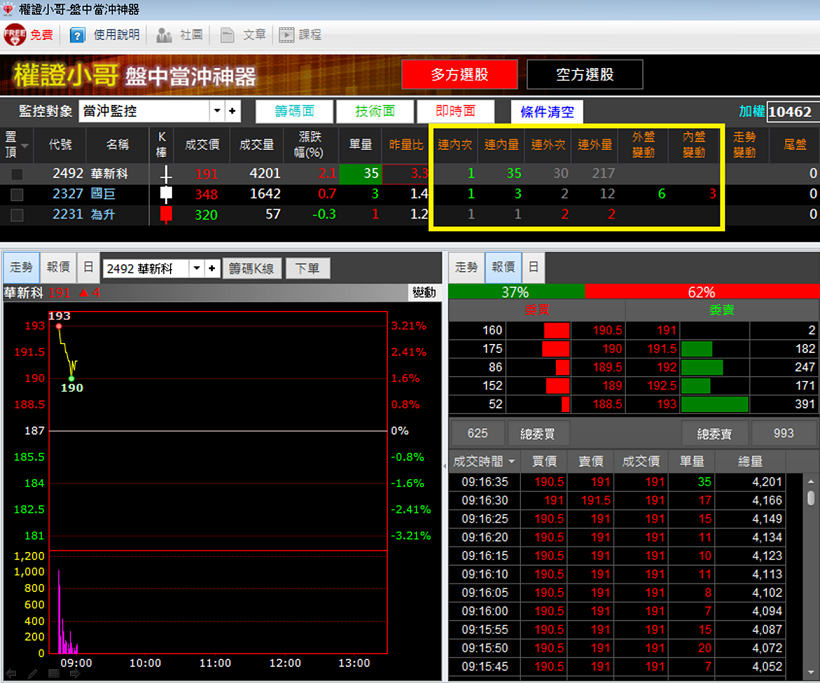Click the 成交量 column header
Viewport: 820px width, 683px height.
pyautogui.click(x=256, y=145)
